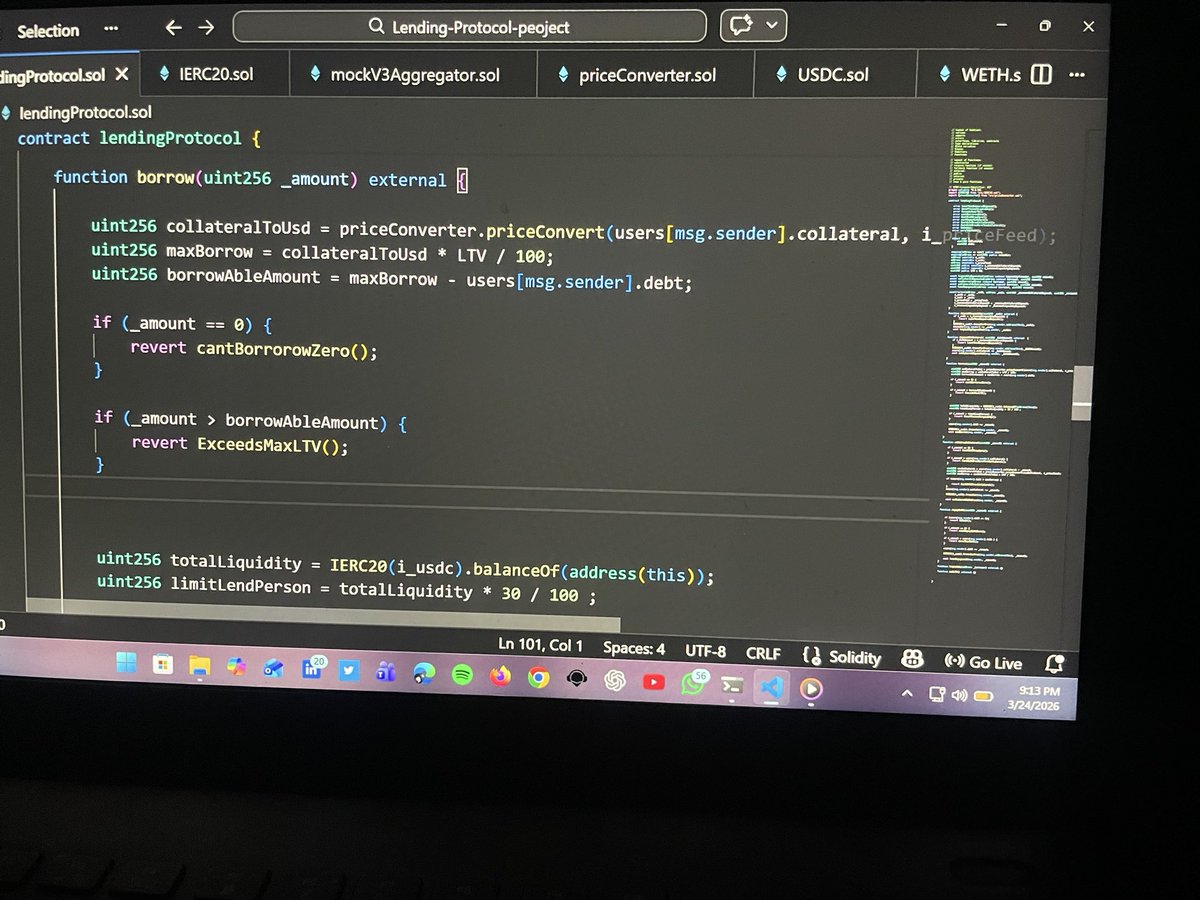Open notifications bell in status bar

pos(1054,664)
